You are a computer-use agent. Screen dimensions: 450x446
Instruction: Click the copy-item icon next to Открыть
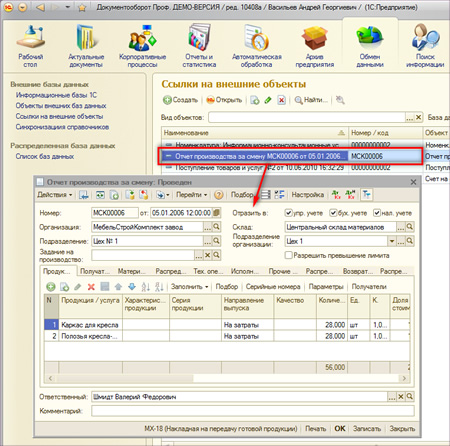pos(255,100)
